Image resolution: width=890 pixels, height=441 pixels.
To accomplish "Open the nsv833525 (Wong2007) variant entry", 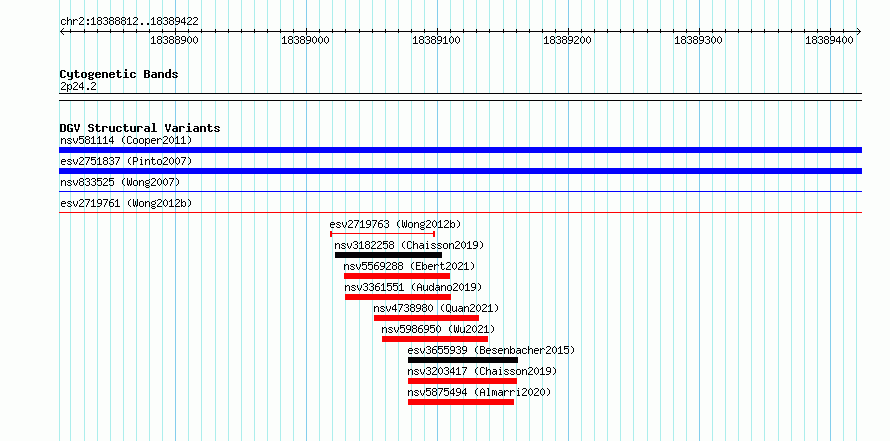I will tap(120, 182).
